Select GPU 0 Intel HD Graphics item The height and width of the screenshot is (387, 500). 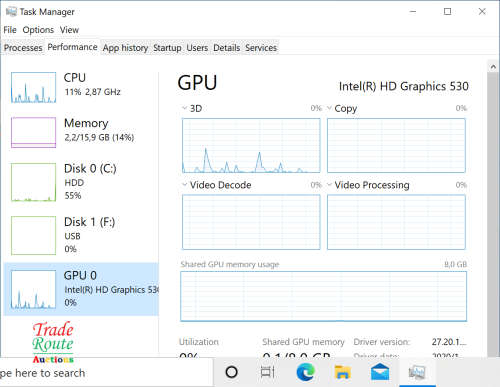[81, 289]
